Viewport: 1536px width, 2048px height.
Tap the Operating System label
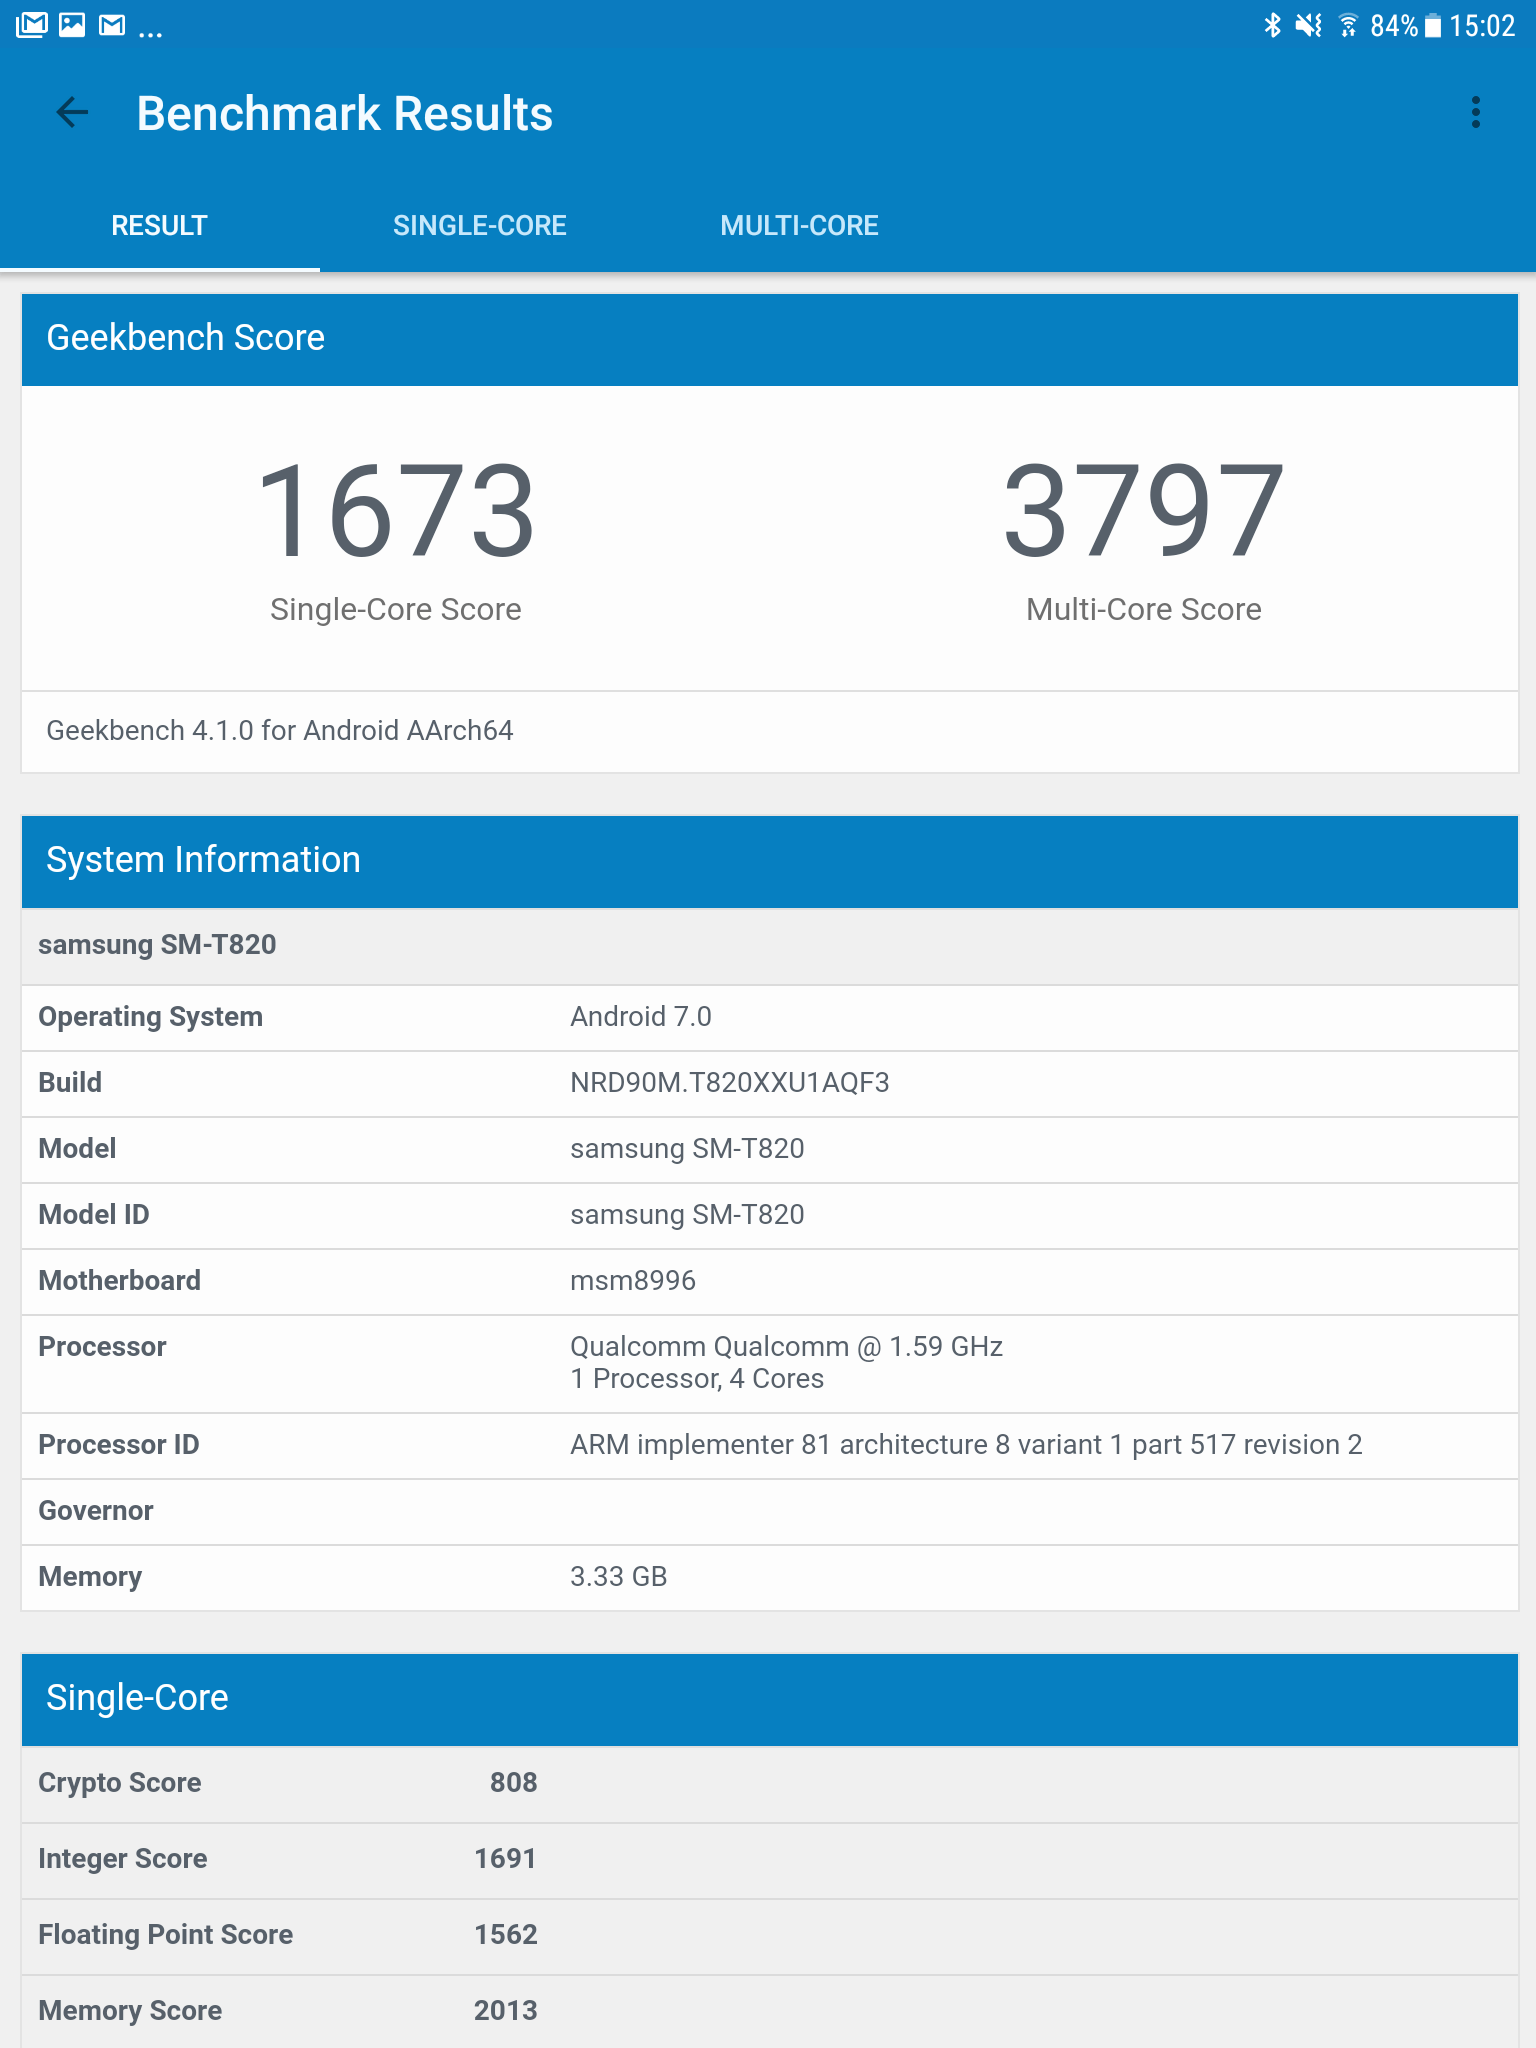coord(150,1017)
